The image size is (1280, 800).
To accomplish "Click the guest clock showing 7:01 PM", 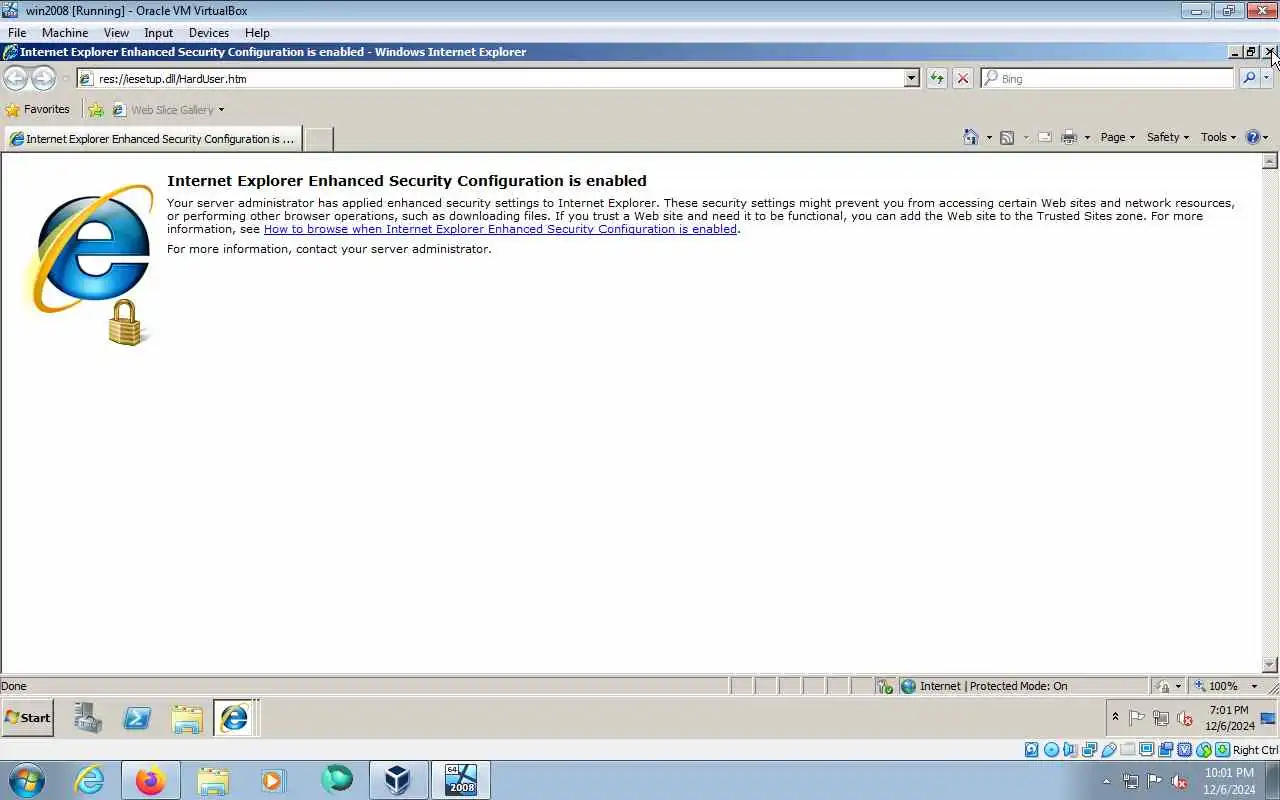I will pyautogui.click(x=1229, y=718).
